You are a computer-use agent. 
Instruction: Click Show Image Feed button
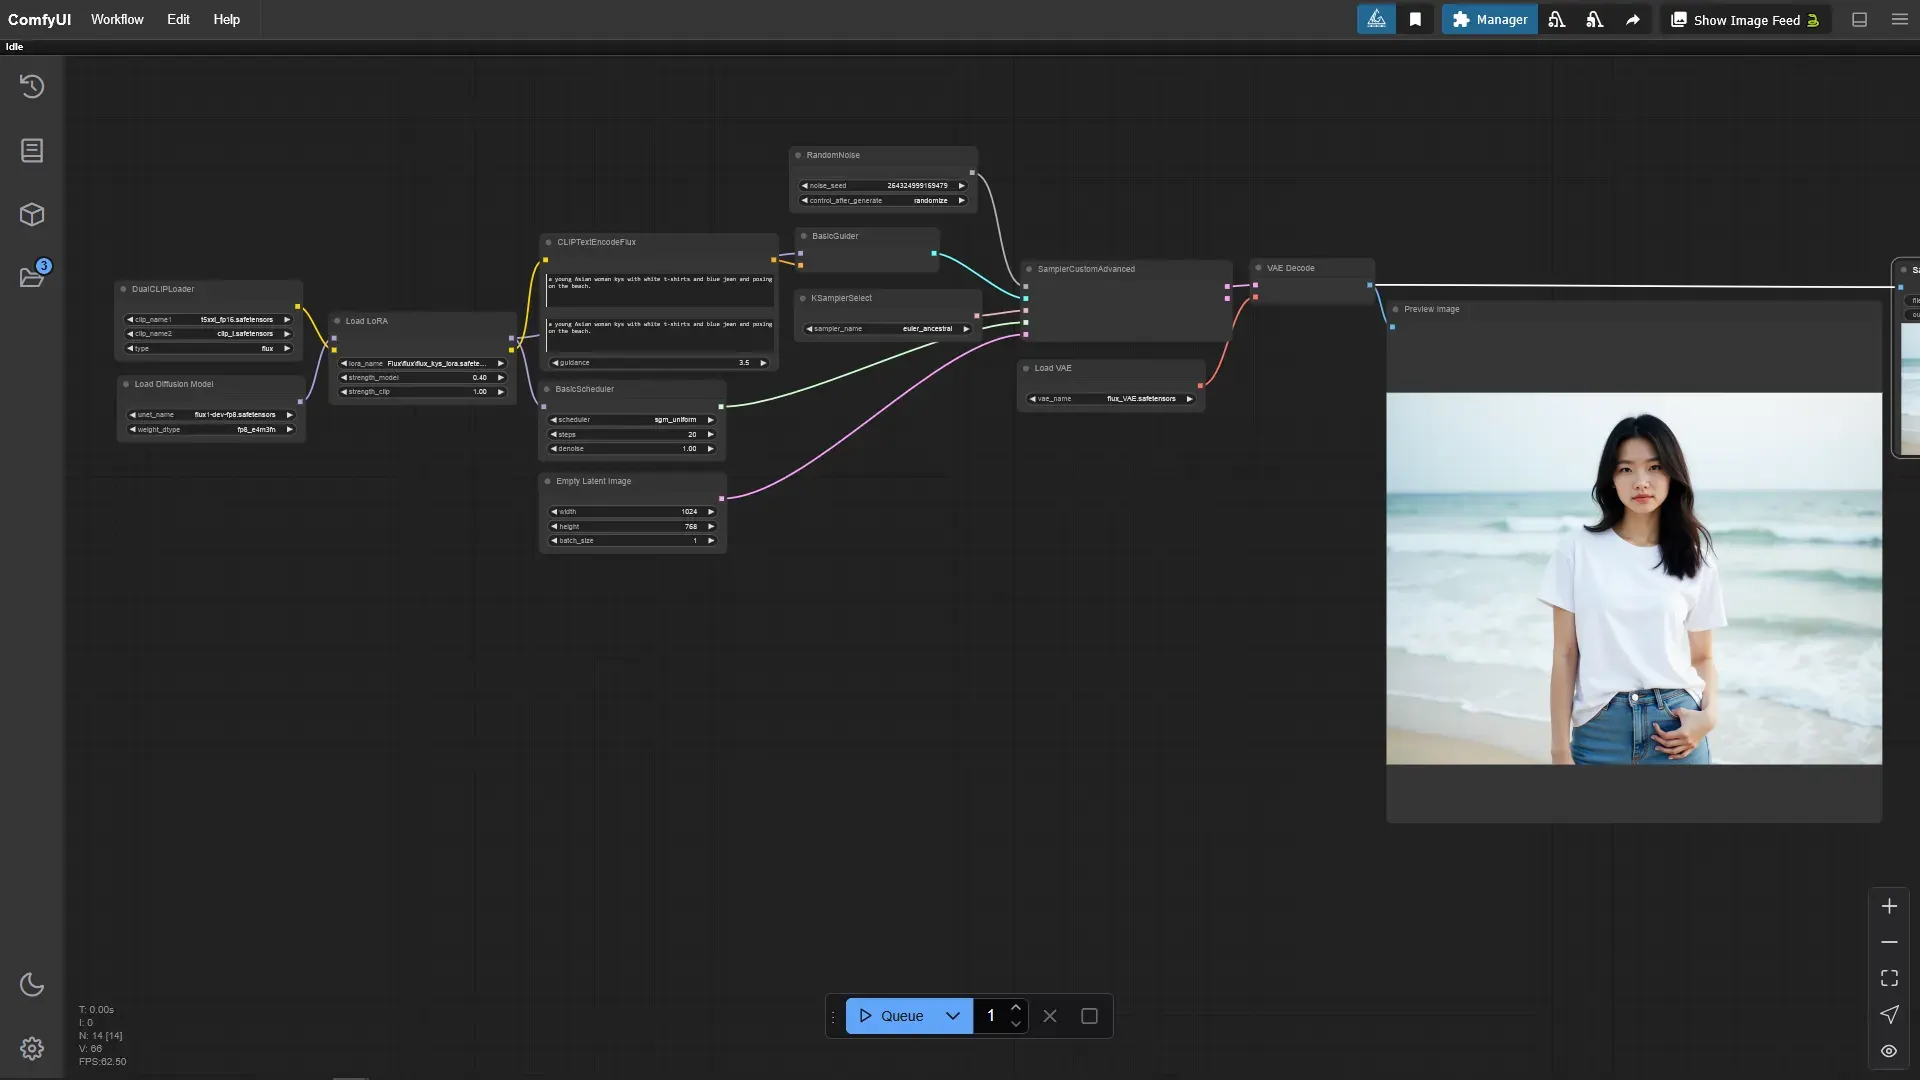click(x=1745, y=20)
